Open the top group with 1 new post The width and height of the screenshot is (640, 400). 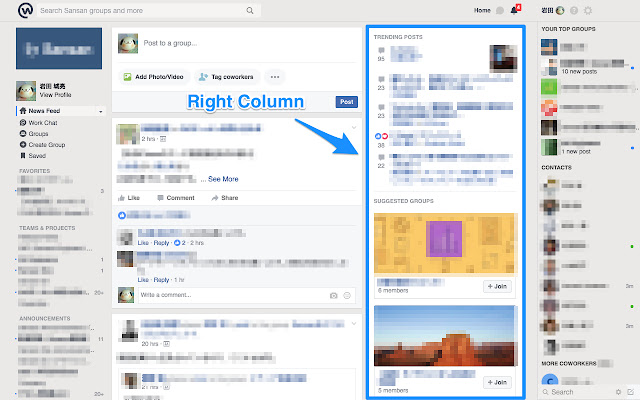589,147
